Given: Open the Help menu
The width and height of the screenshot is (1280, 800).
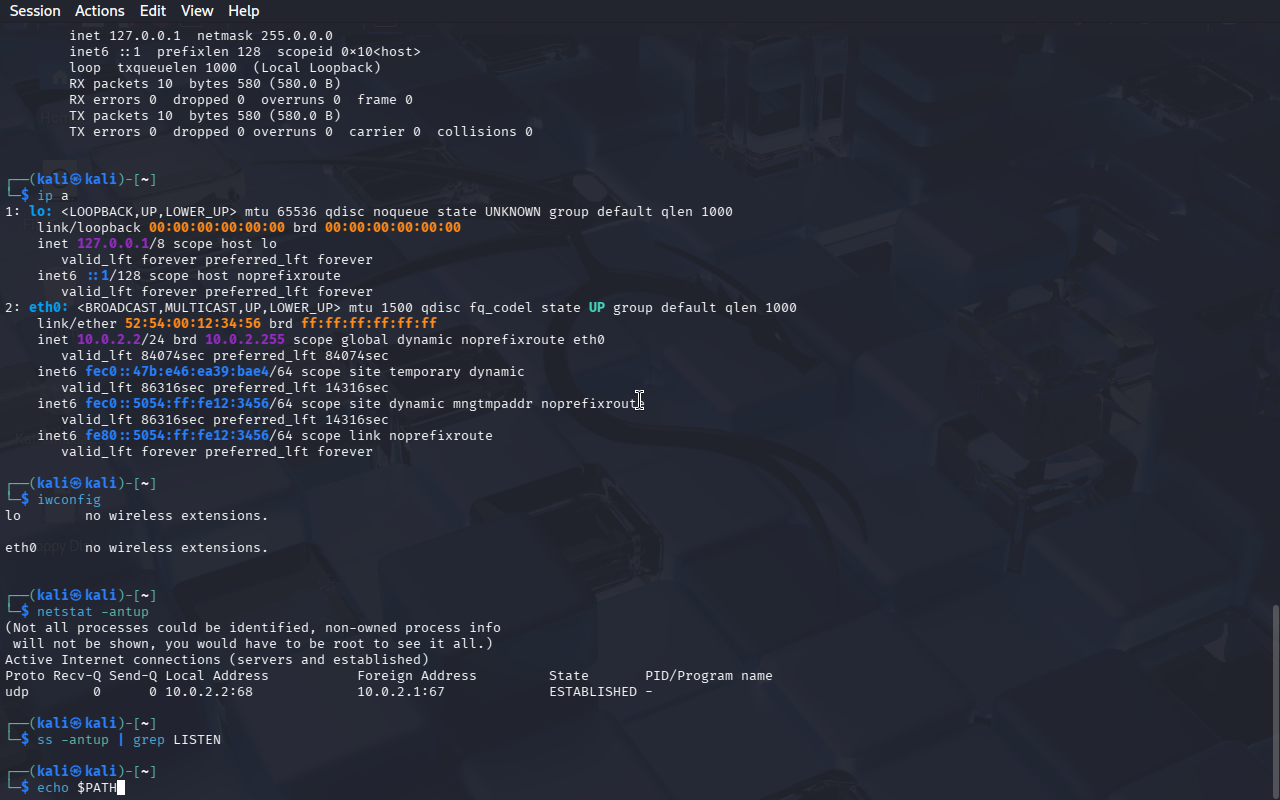Looking at the screenshot, I should click(x=243, y=11).
